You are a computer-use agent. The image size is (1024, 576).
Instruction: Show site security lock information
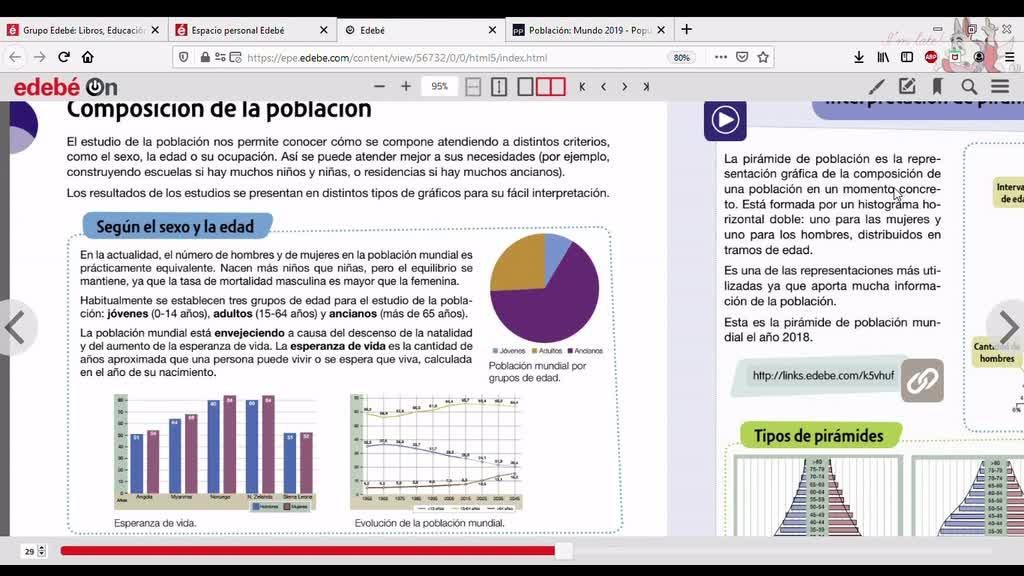204,57
